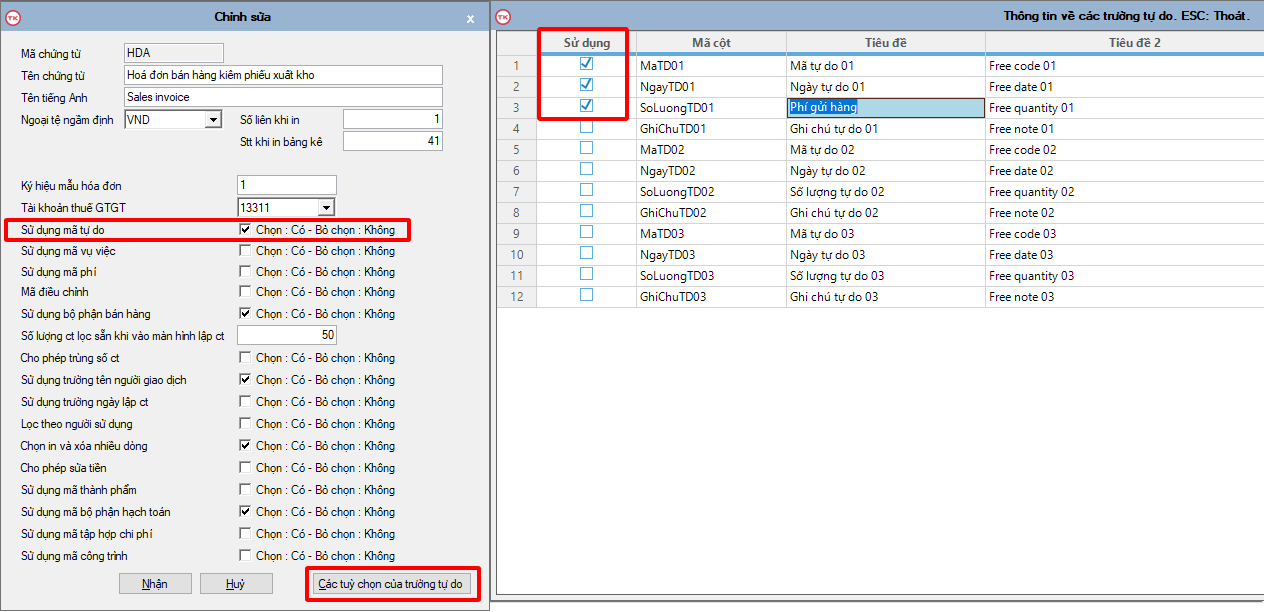Click the Huỷ button
The width and height of the screenshot is (1264, 612).
(x=236, y=584)
